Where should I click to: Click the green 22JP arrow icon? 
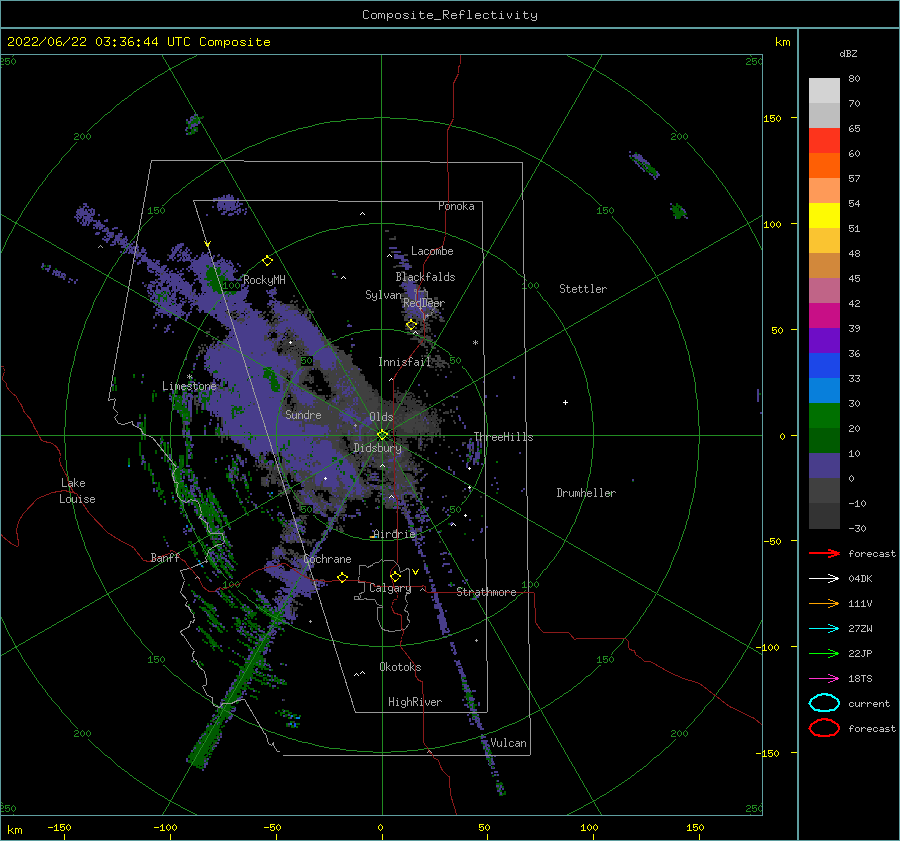click(824, 653)
